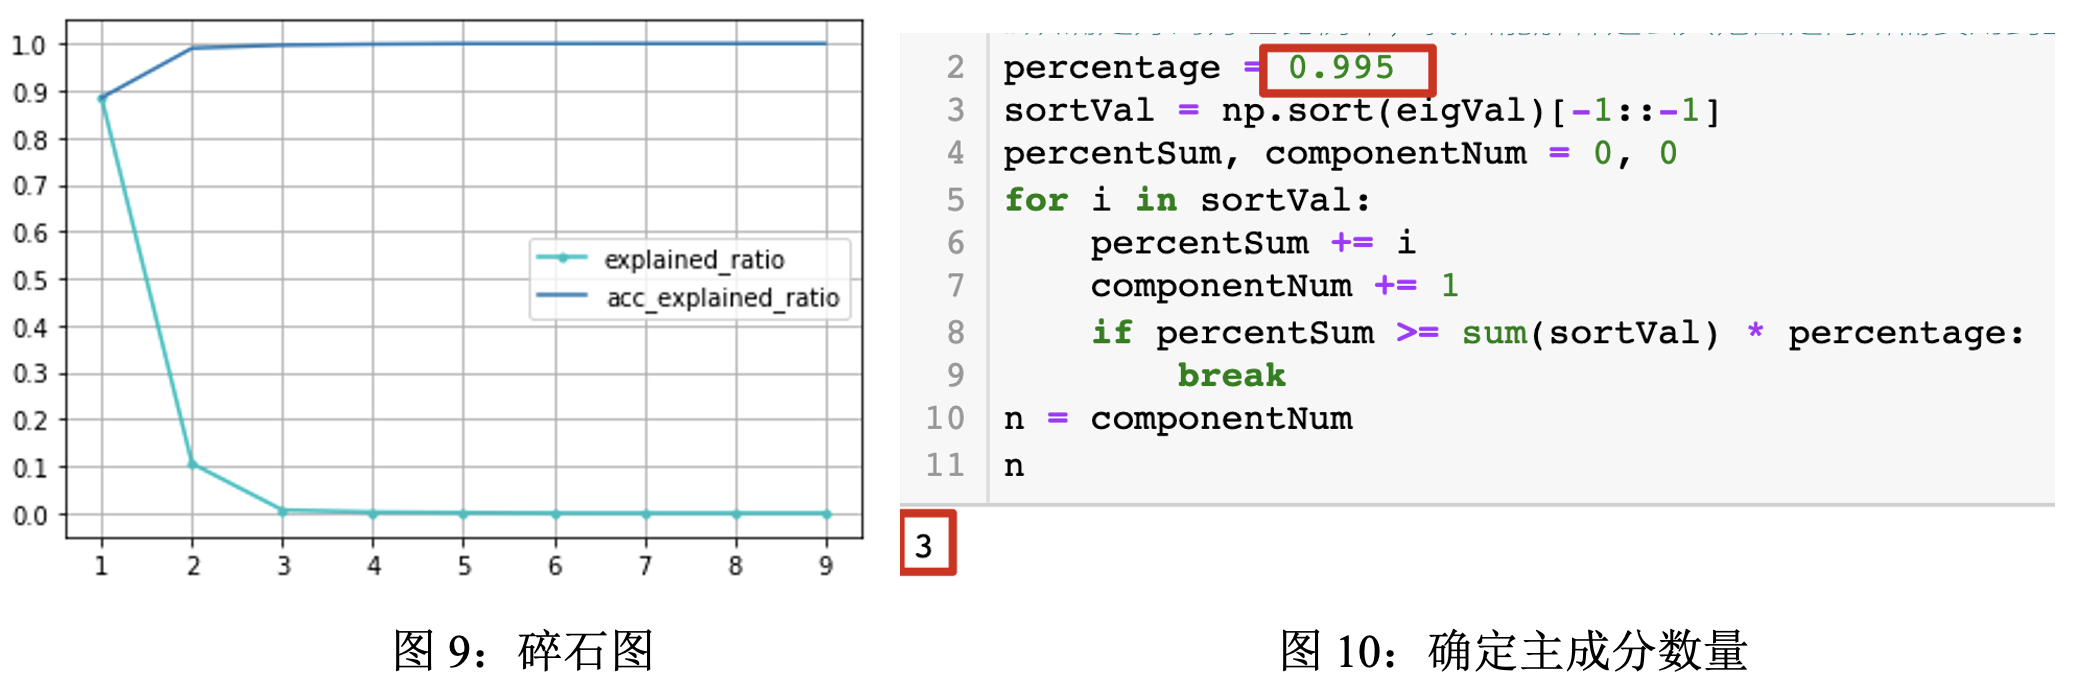Click the break keyword on line 9

[x=1231, y=375]
